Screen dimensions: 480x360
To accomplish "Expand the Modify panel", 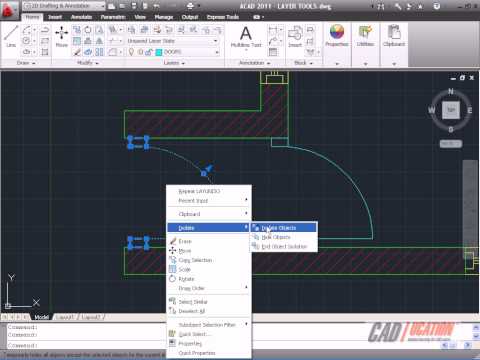I will click(88, 63).
